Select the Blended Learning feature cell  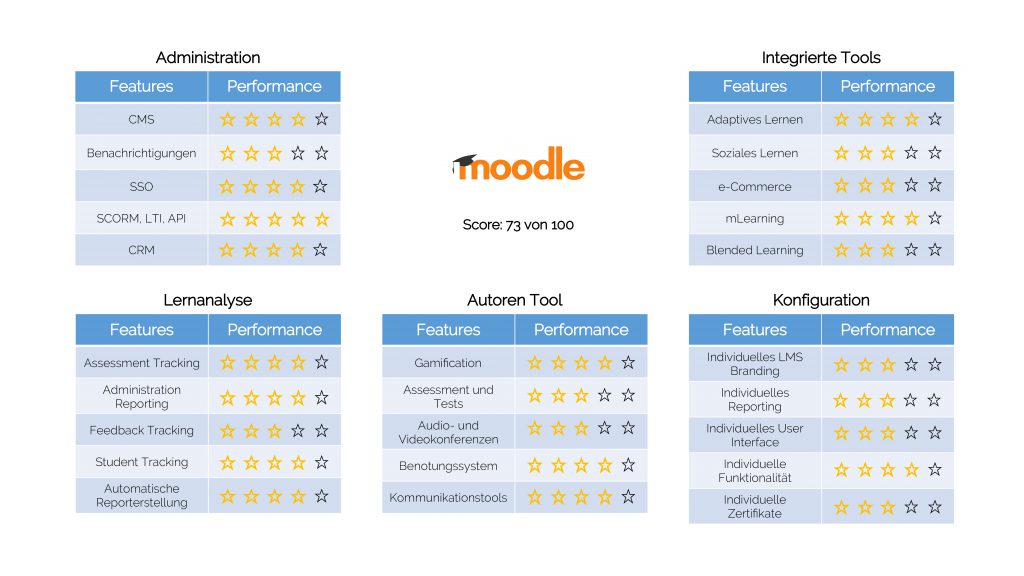pyautogui.click(x=755, y=250)
